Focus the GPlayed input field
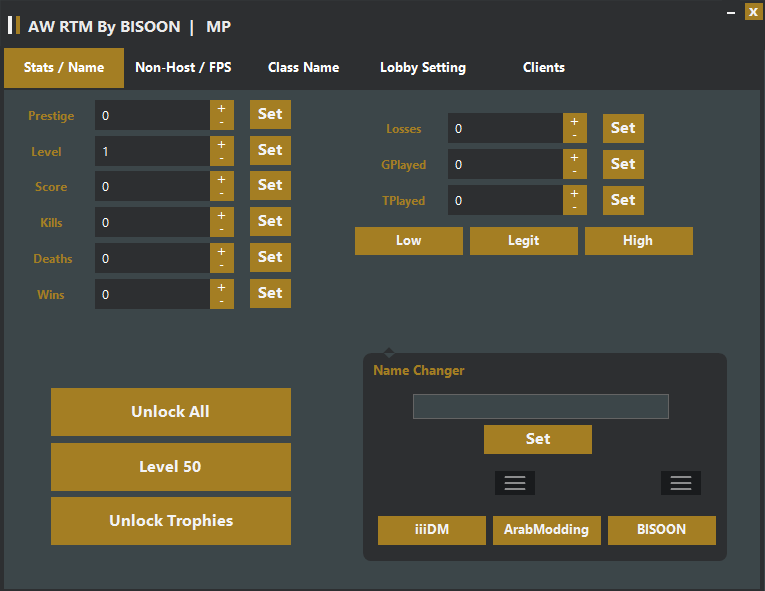Viewport: 765px width, 591px height. tap(505, 164)
